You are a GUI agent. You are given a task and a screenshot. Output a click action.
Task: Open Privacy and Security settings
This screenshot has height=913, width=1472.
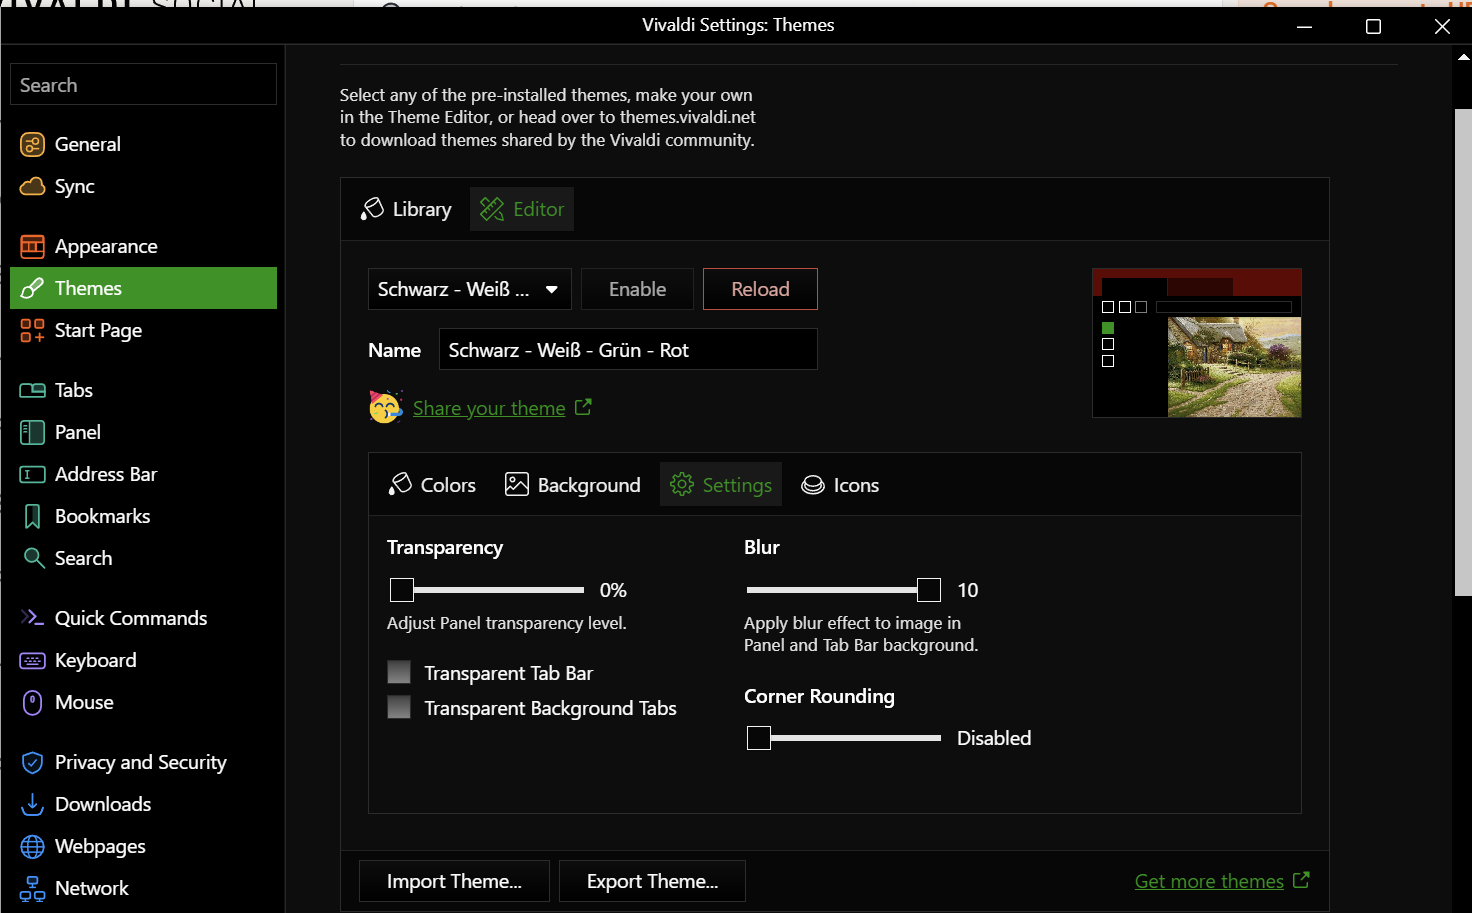pos(143,762)
